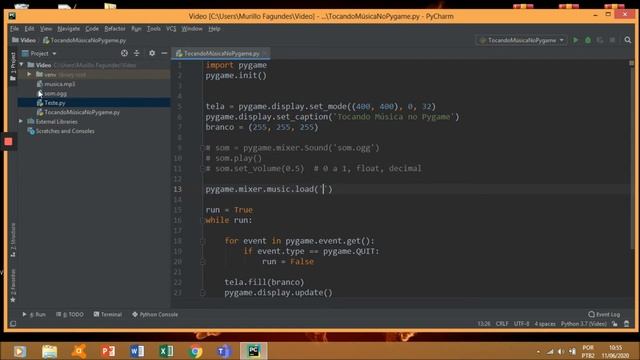Toggle fold marker at for event line
This screenshot has width=640, height=360.
pos(202,241)
